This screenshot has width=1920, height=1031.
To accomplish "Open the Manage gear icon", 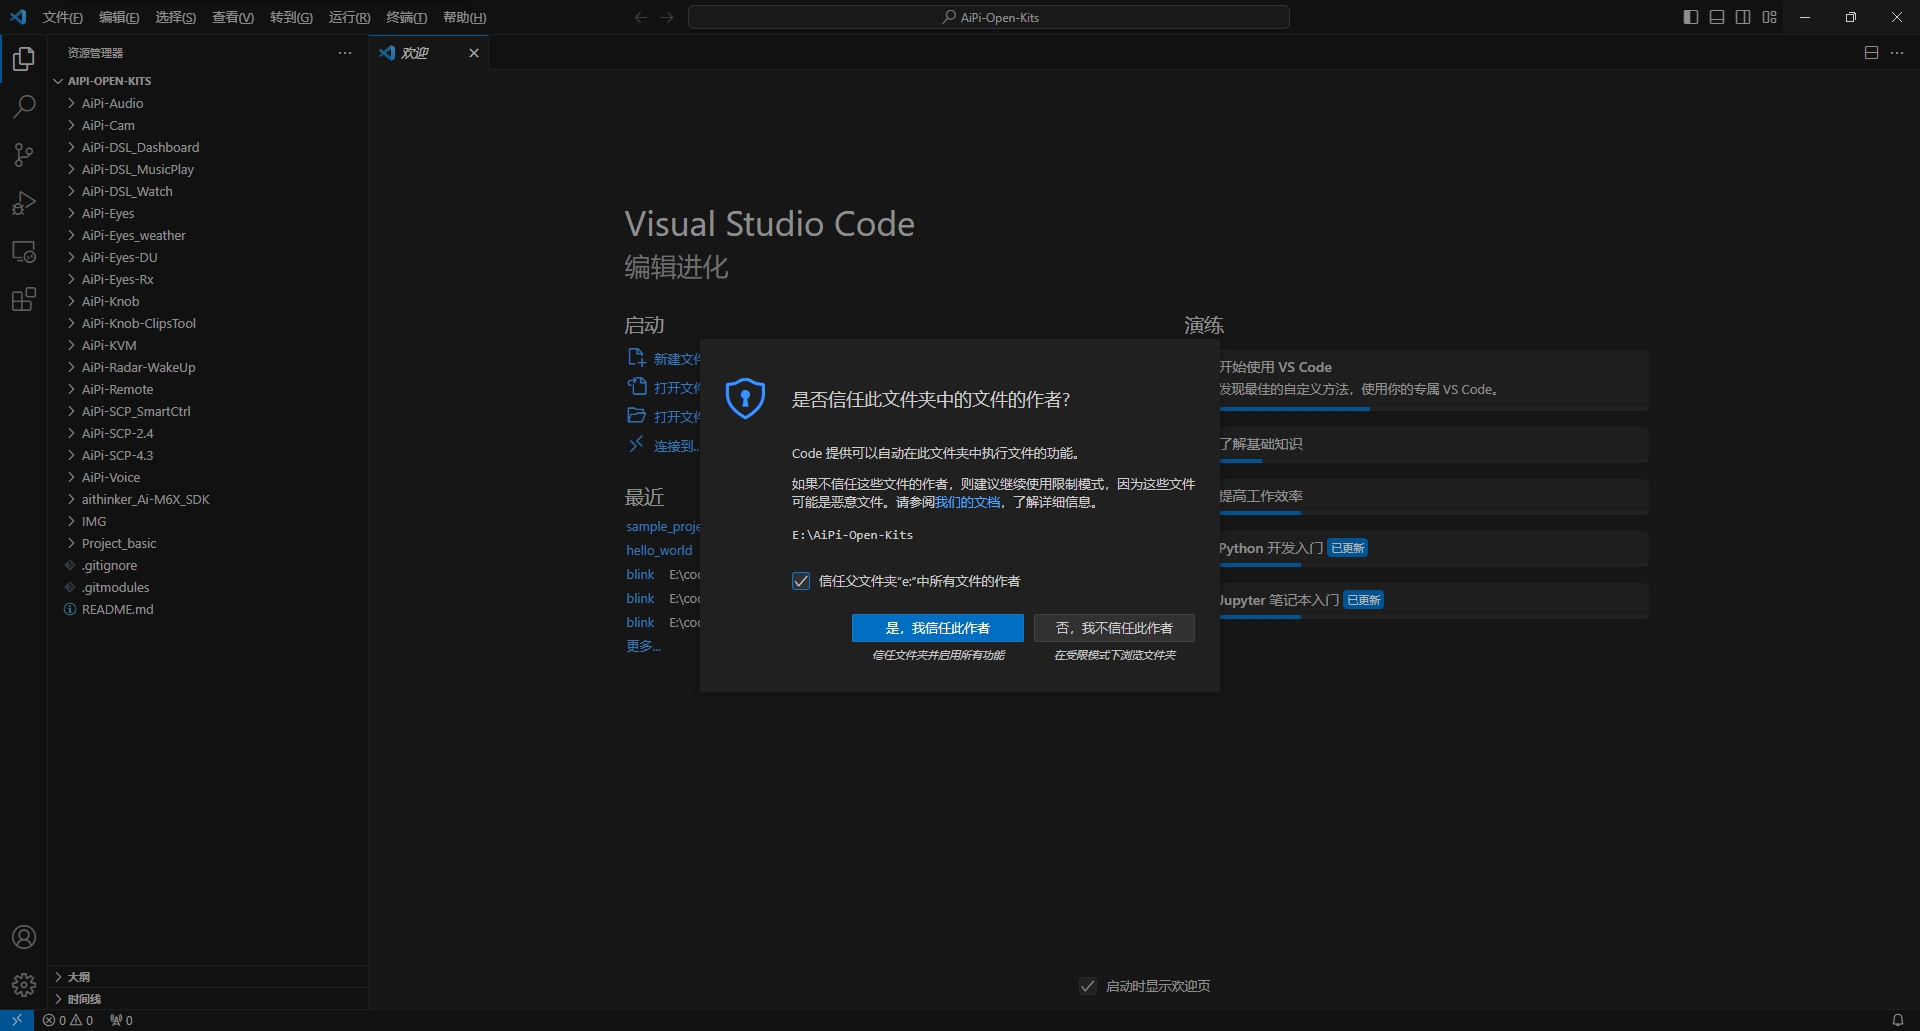I will (24, 985).
